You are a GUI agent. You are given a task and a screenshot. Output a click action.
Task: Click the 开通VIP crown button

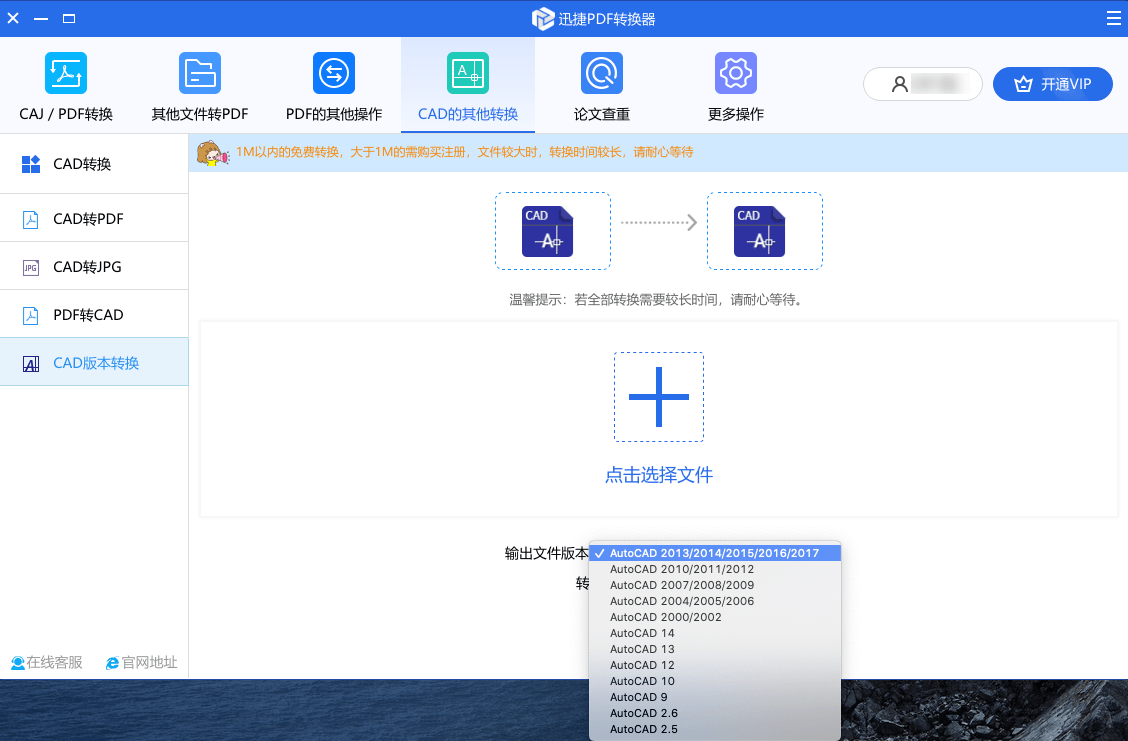click(1052, 84)
